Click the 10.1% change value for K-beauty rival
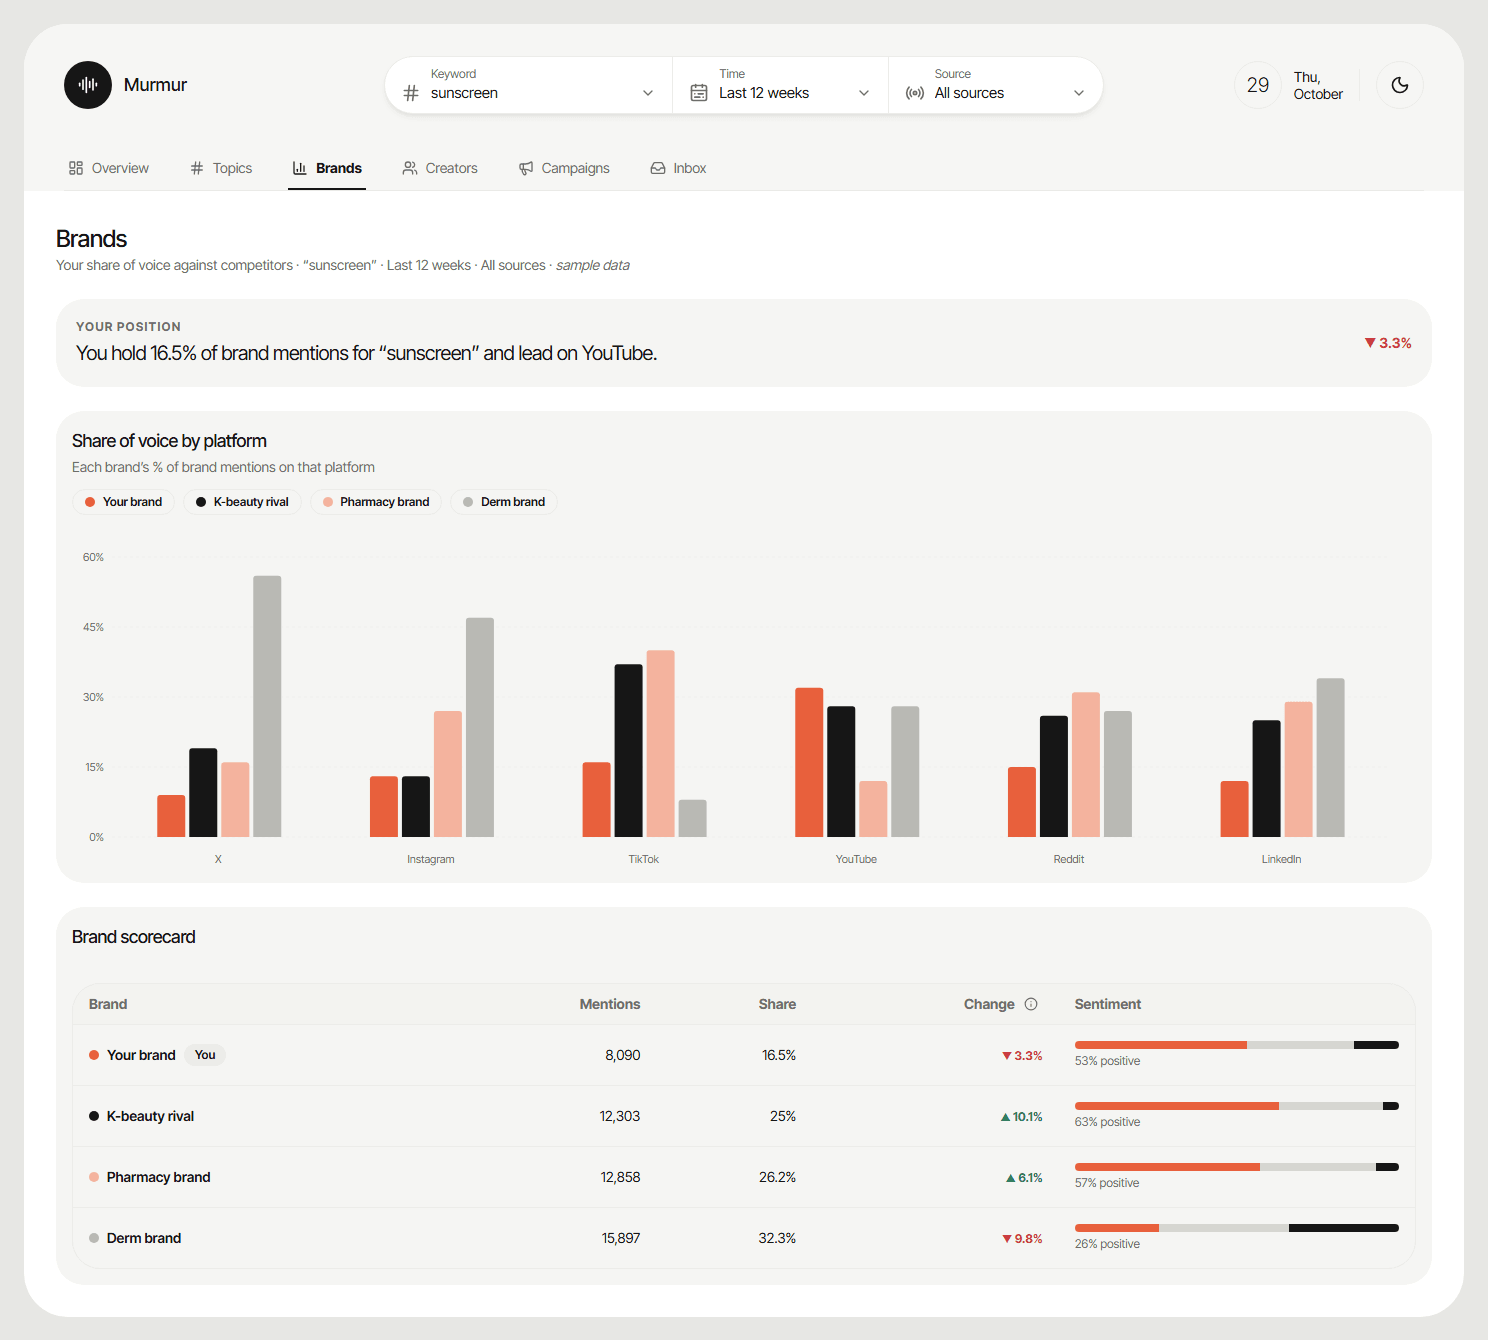The height and width of the screenshot is (1340, 1488). pyautogui.click(x=1022, y=1117)
